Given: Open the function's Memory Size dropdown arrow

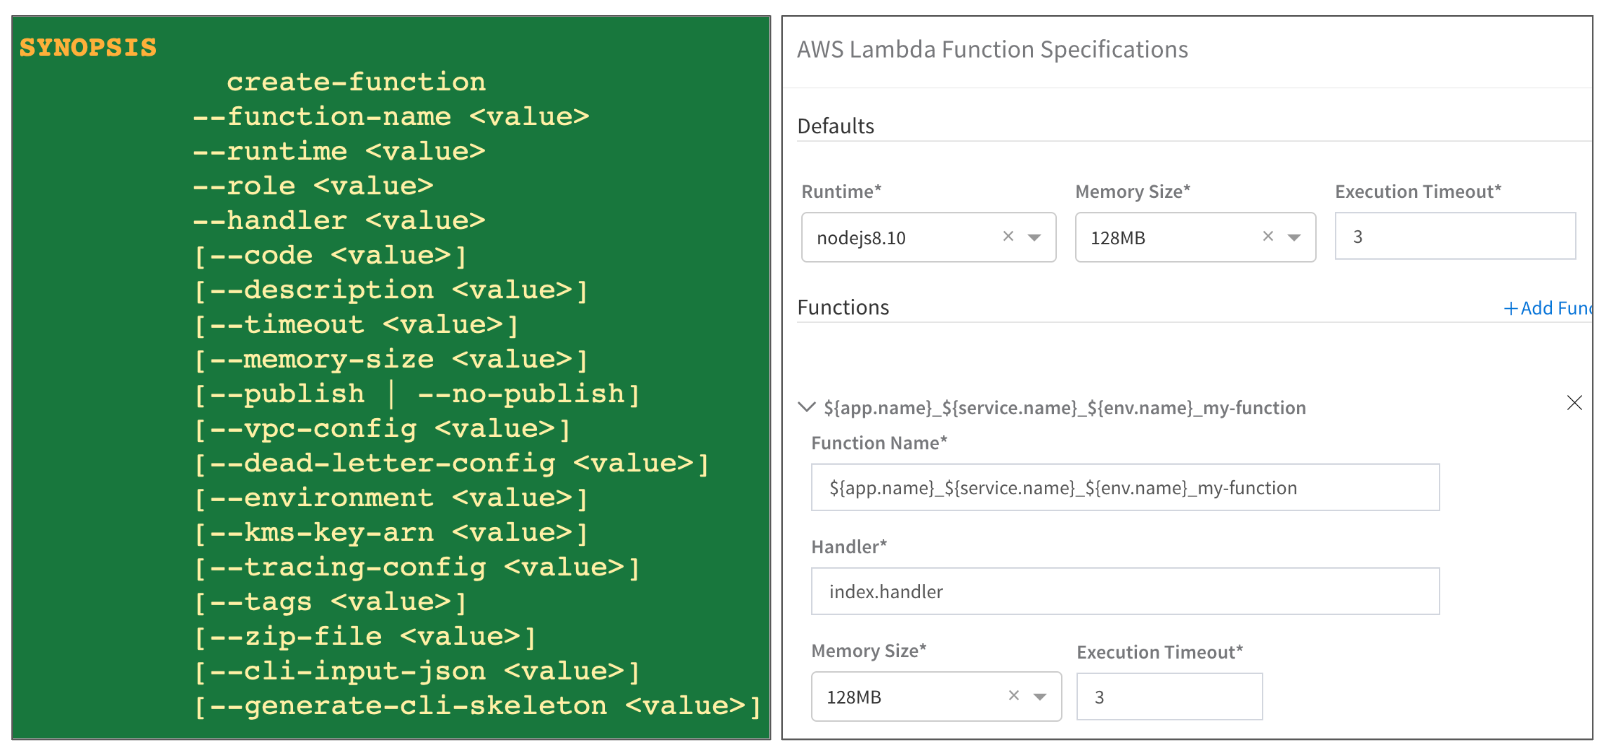Looking at the screenshot, I should 1040,697.
